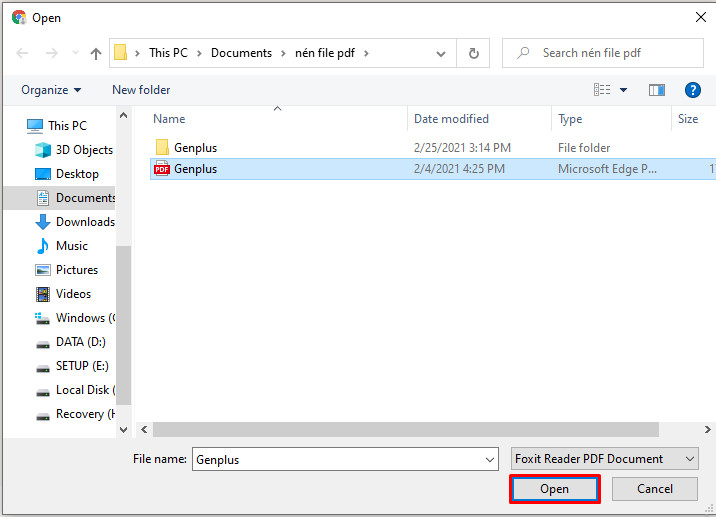Viewport: 716px width, 517px height.
Task: Select This PC in the address path
Action: click(168, 53)
